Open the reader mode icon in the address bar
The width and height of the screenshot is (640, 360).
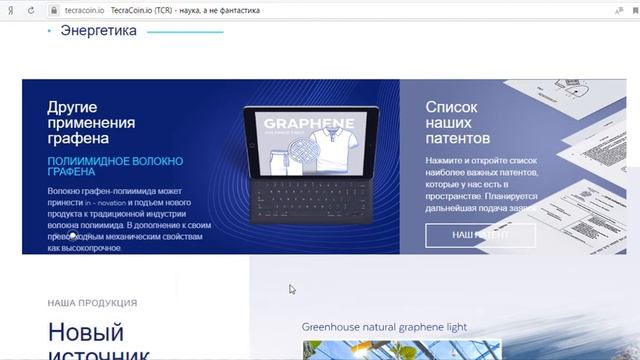(619, 11)
